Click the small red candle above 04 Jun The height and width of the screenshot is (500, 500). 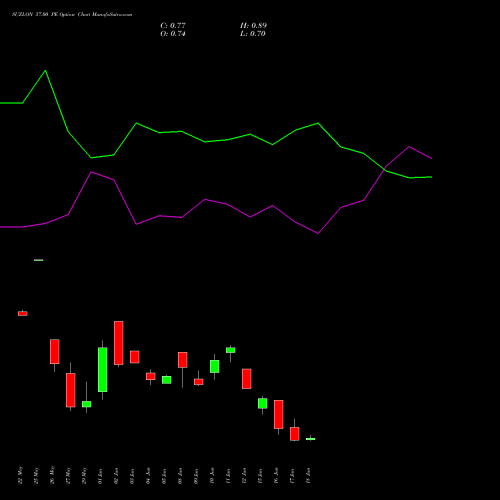point(151,376)
